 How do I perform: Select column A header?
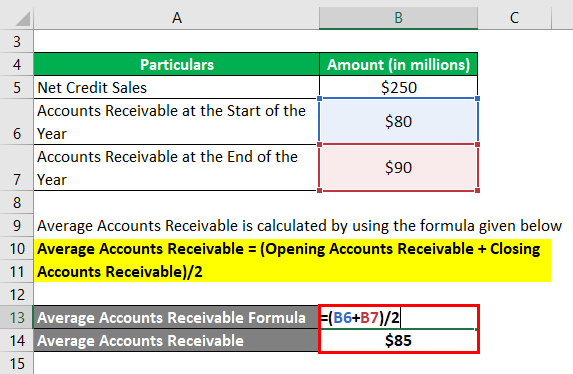pyautogui.click(x=177, y=18)
